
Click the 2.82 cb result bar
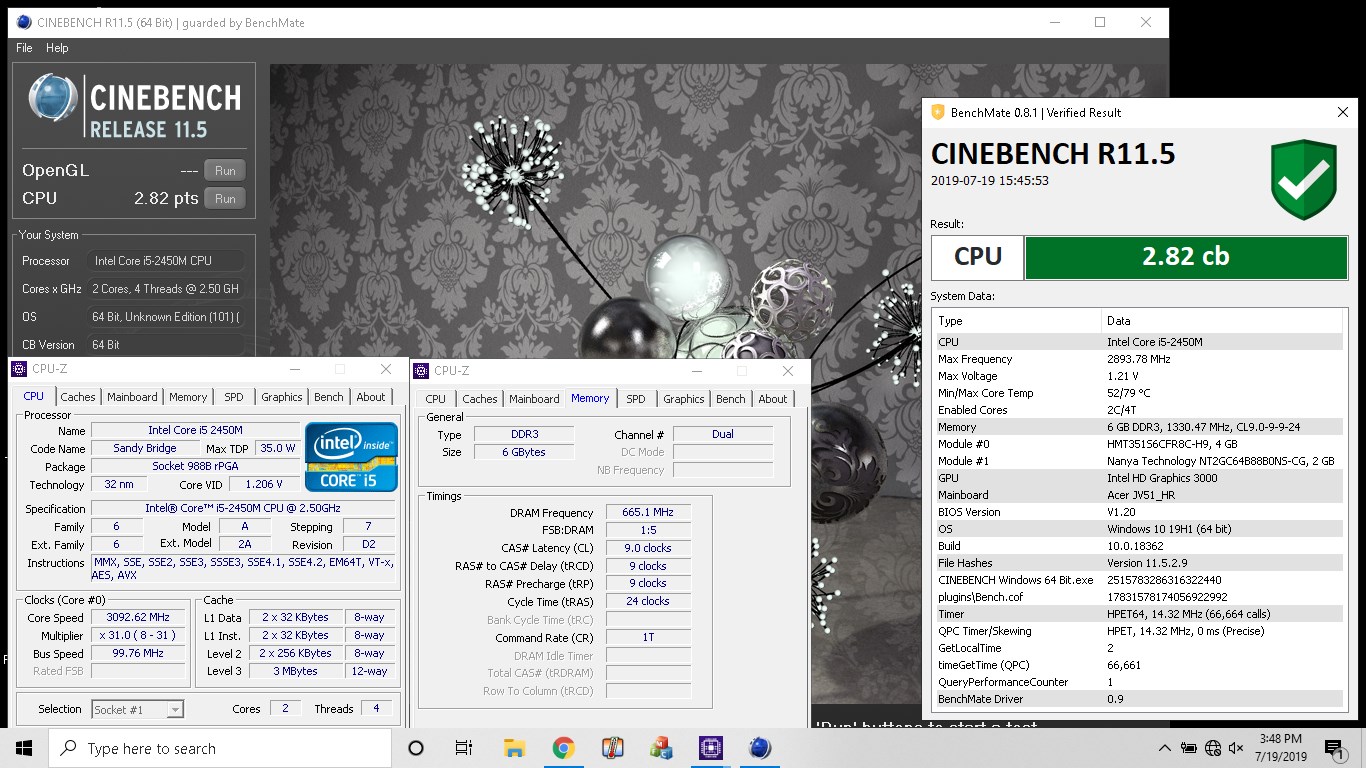[x=1186, y=257]
